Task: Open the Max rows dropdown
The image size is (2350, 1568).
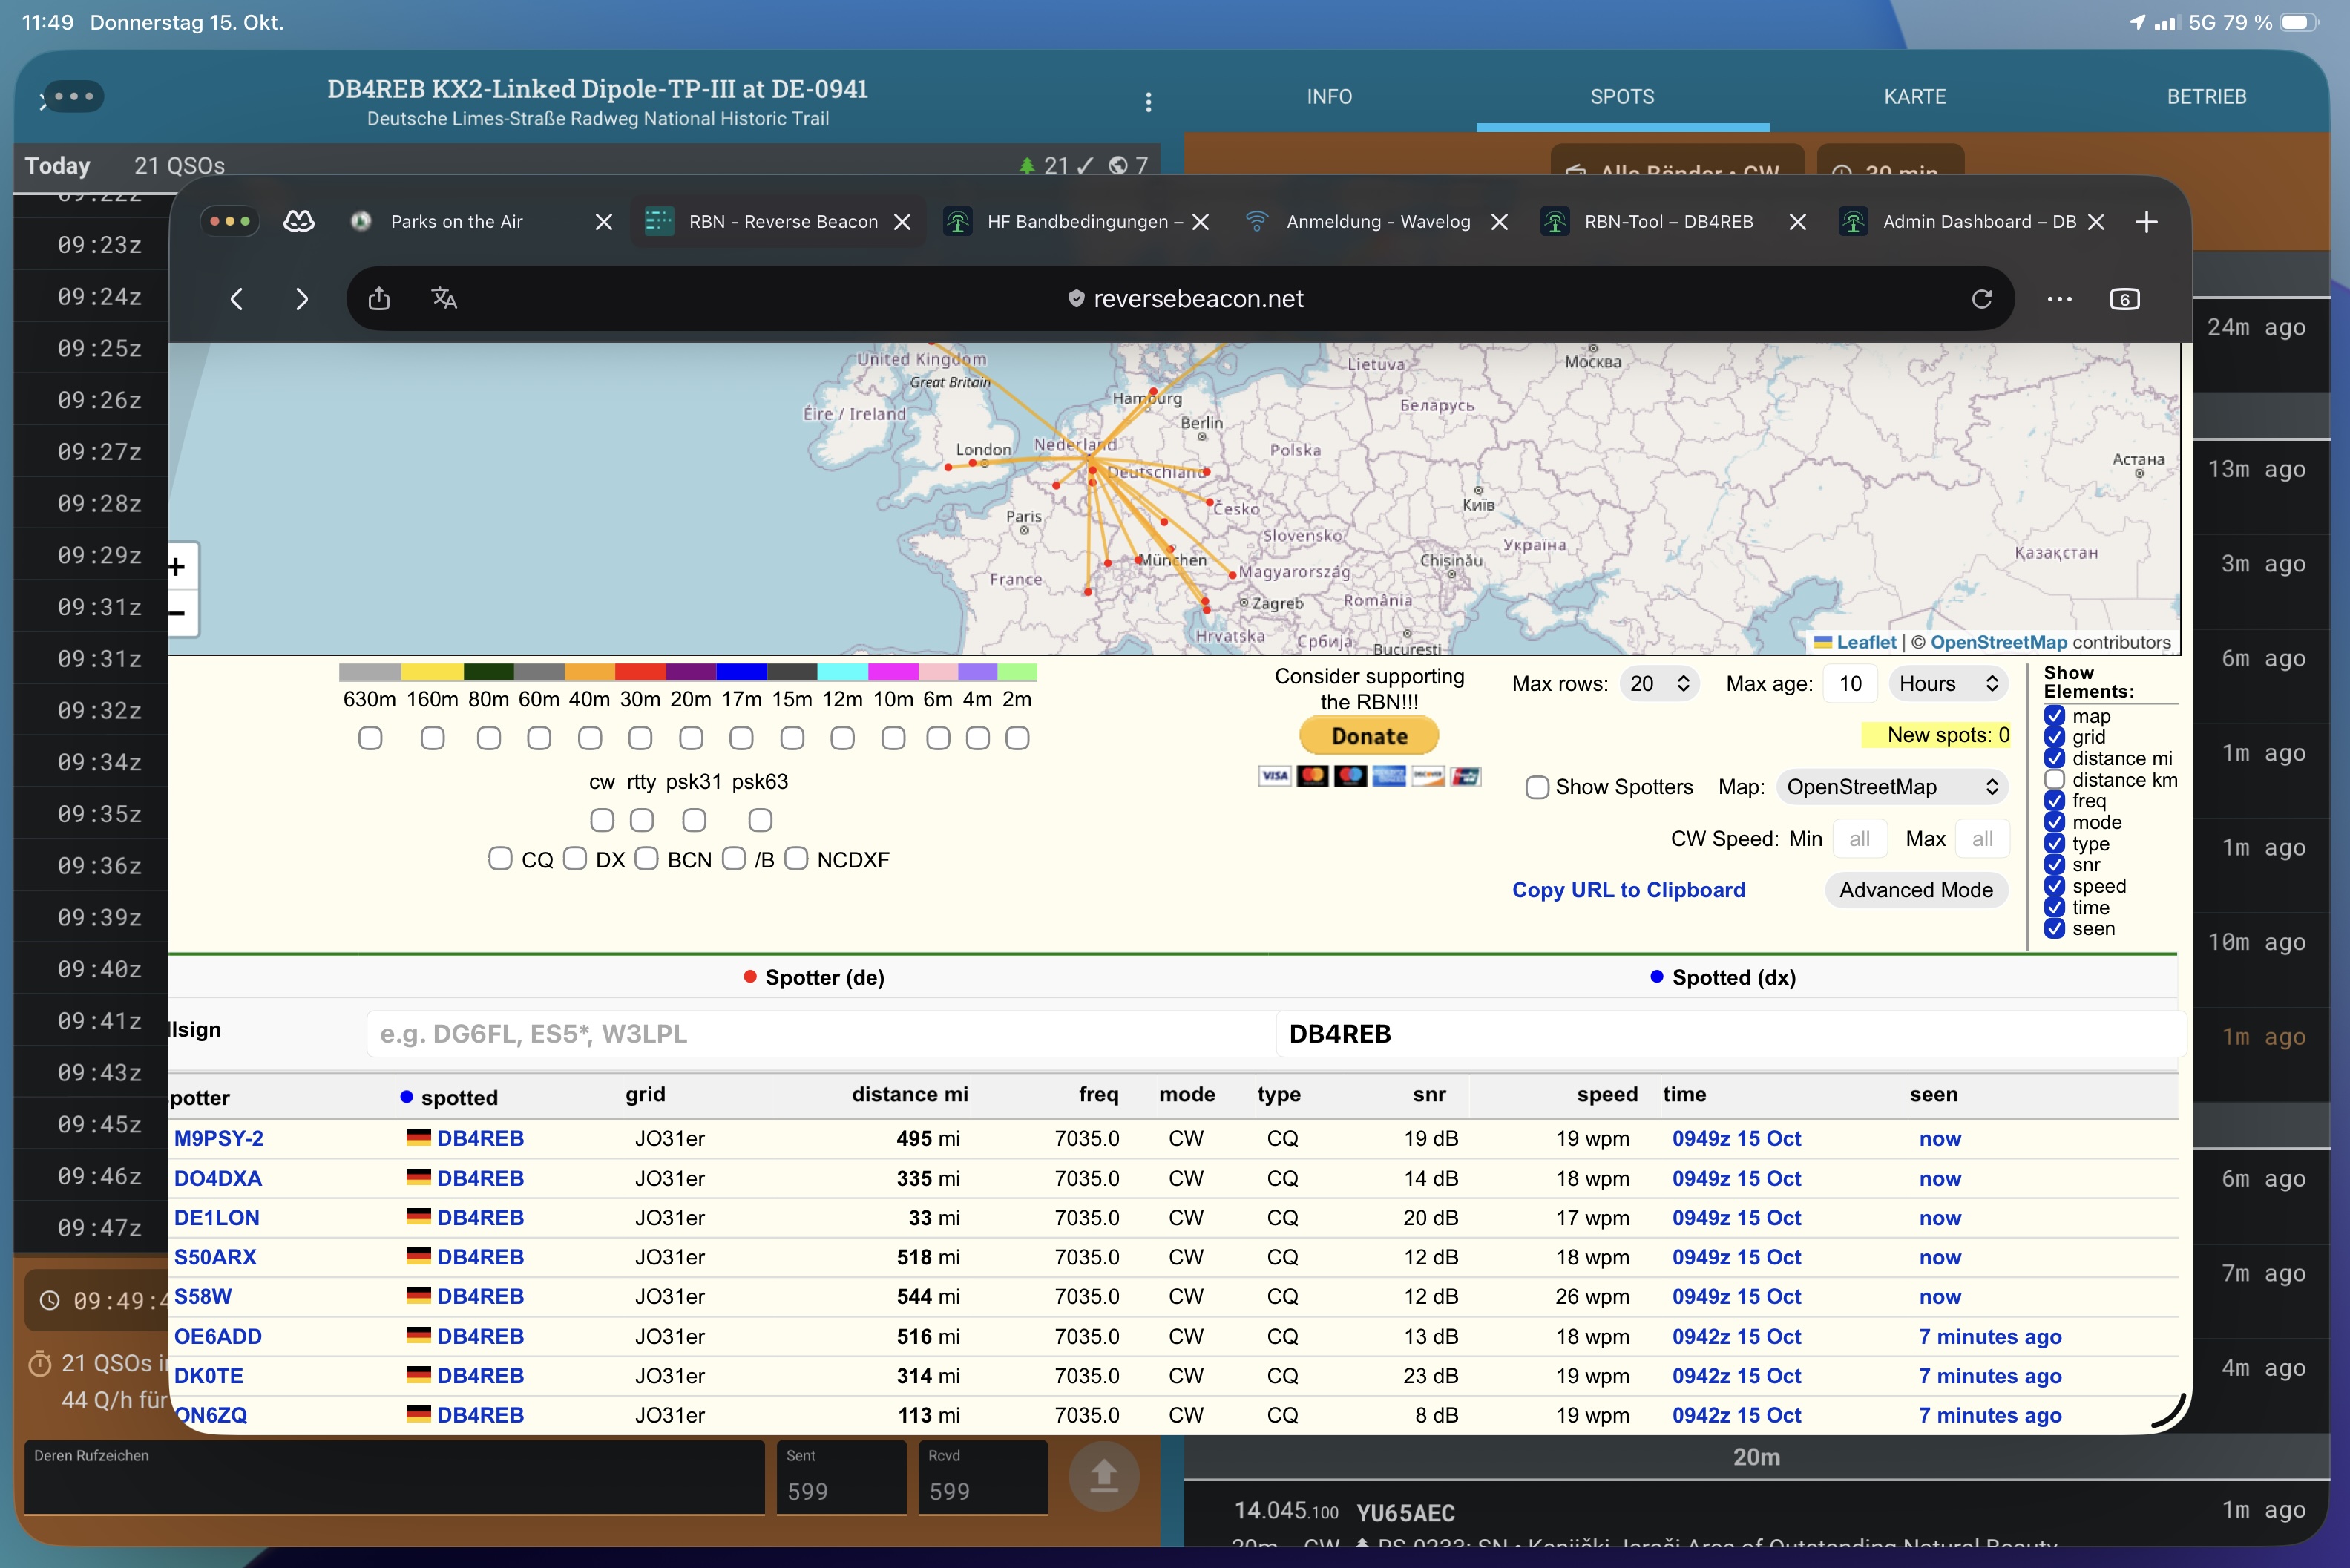Action: (x=1659, y=683)
